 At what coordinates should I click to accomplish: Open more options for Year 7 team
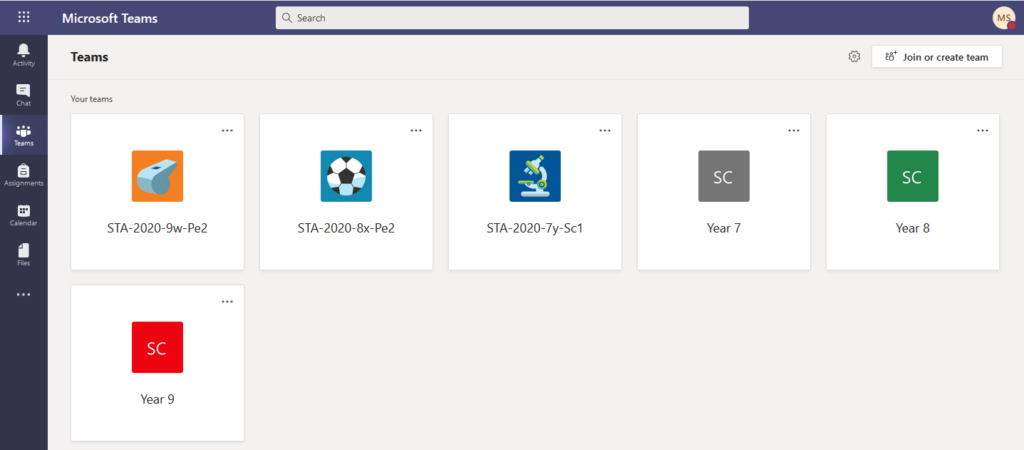tap(793, 131)
